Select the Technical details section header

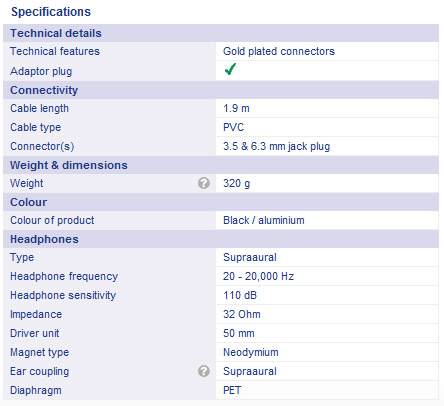(x=221, y=33)
